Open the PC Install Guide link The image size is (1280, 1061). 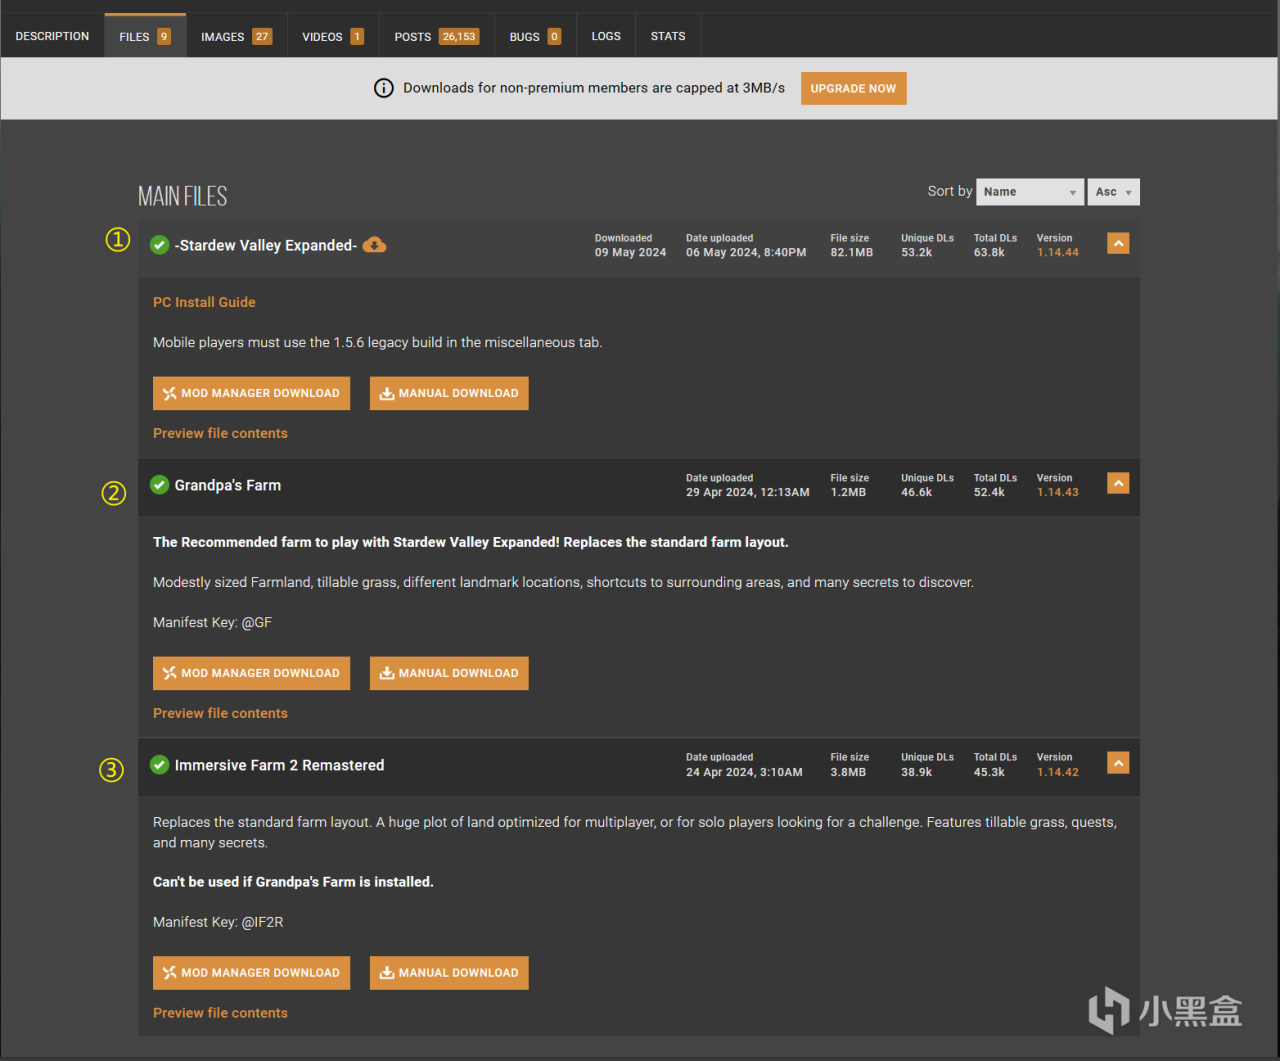(204, 302)
